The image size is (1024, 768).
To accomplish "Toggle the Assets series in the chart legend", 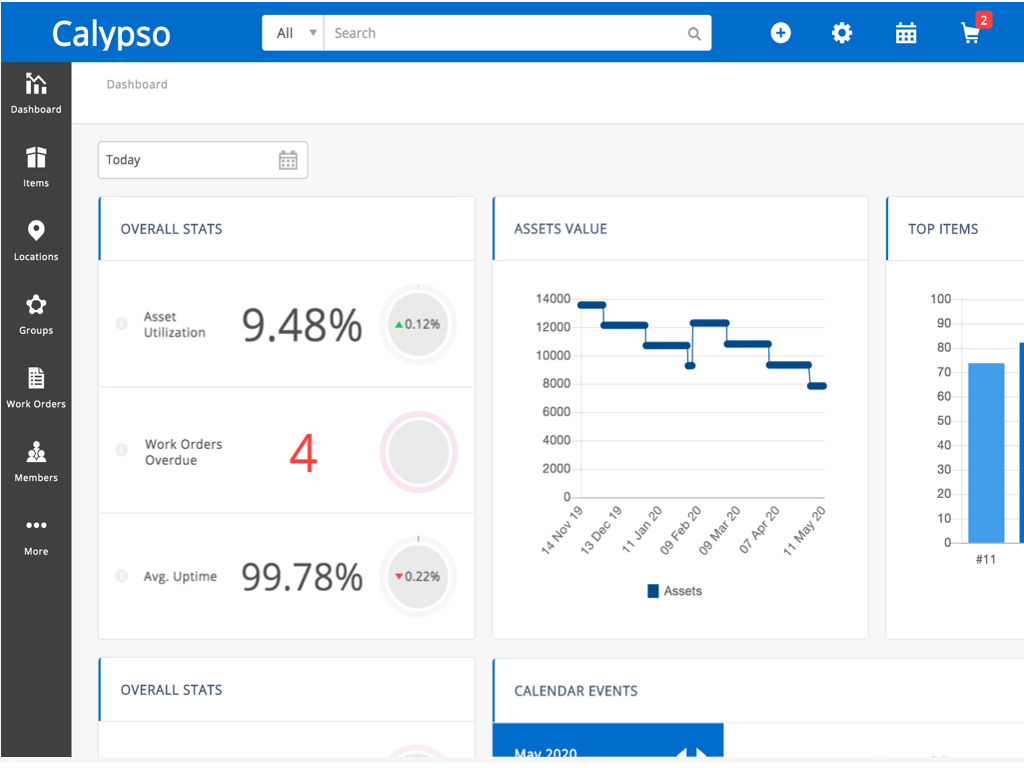I will [673, 590].
